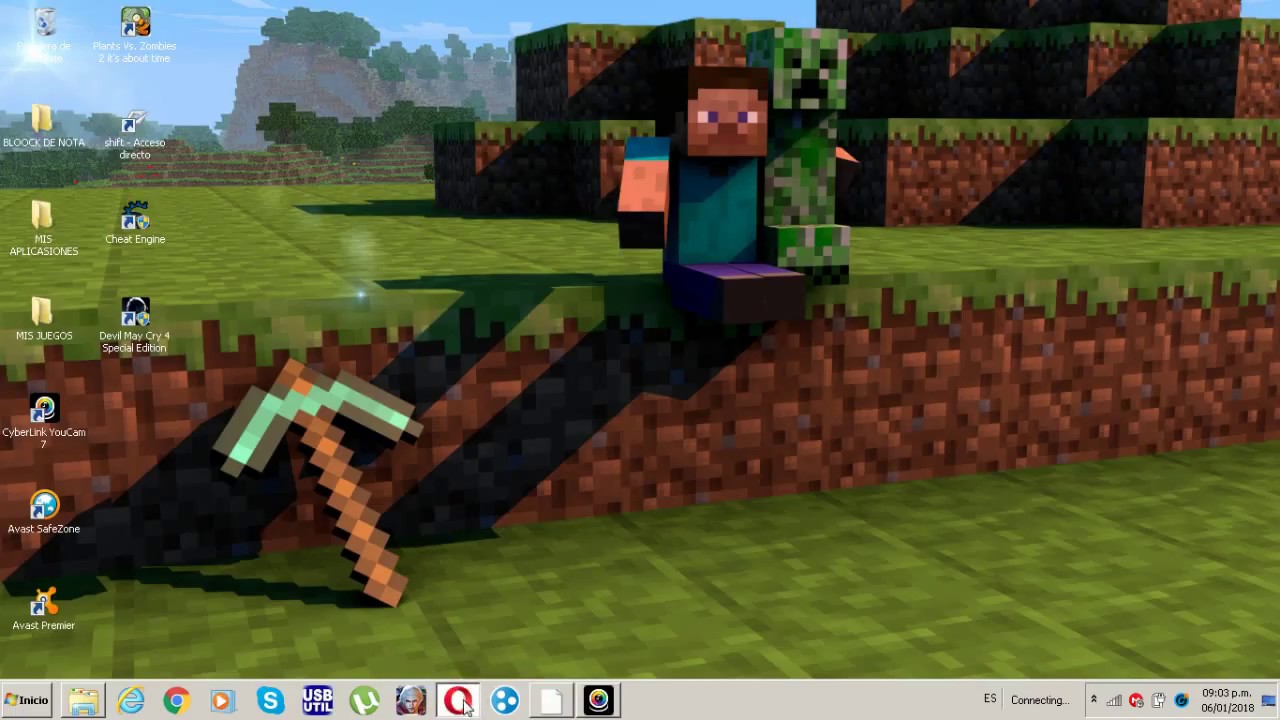Open the blue circle dots app in taskbar

point(505,701)
